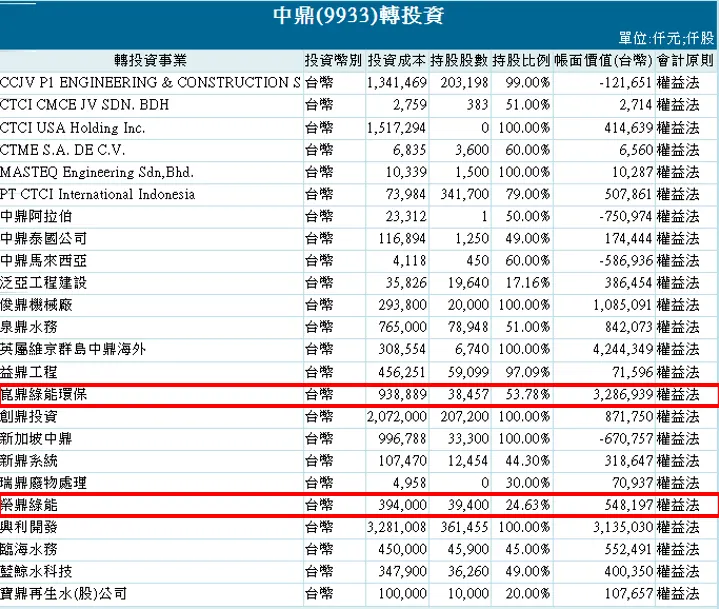Click book value 4,244,349
This screenshot has width=719, height=609.
click(623, 349)
